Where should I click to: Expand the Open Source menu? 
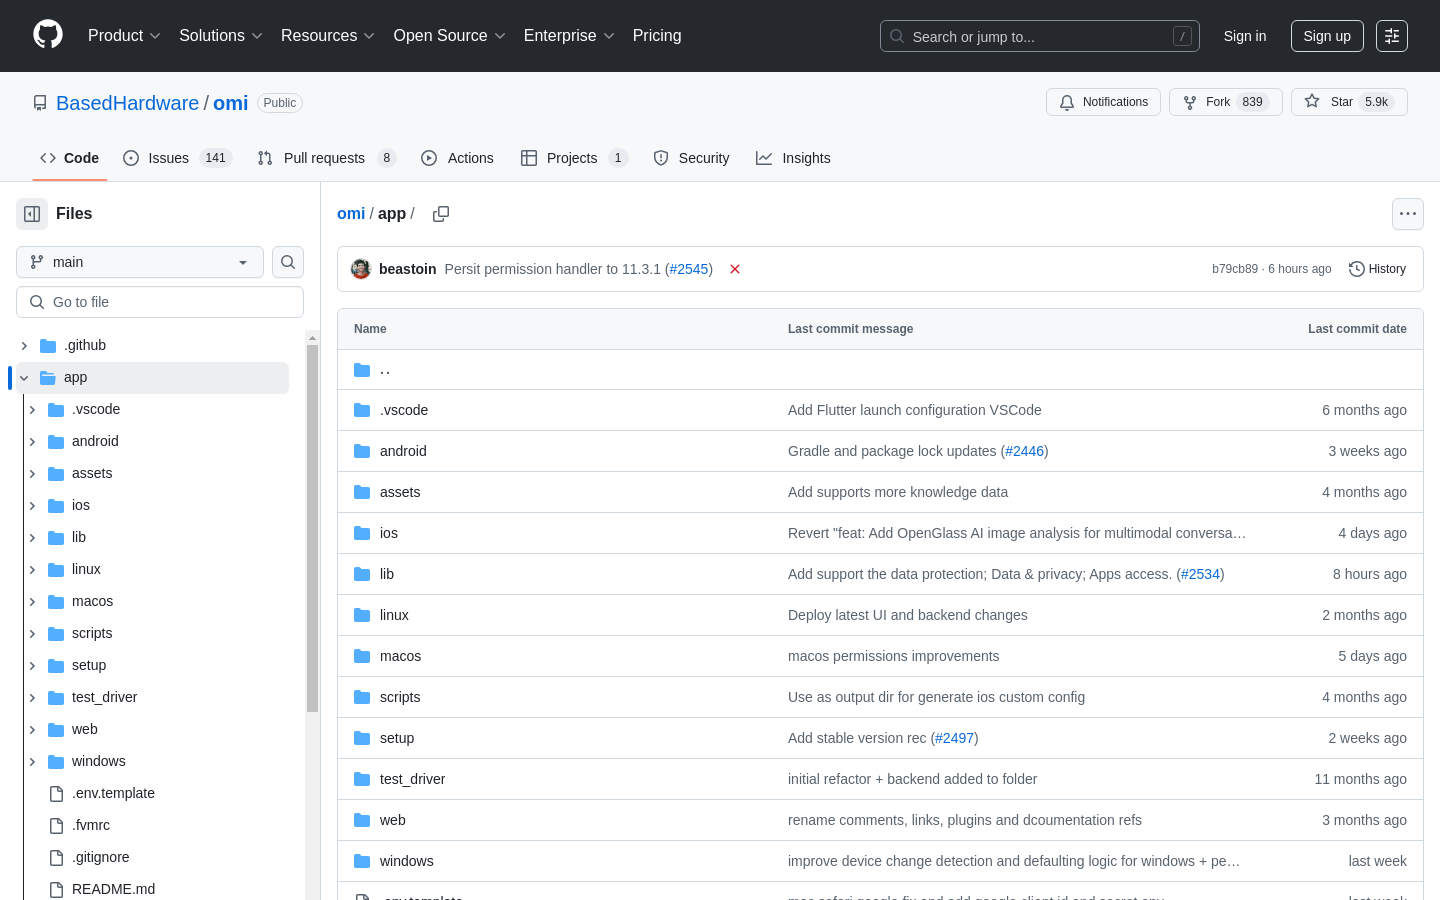coord(449,36)
